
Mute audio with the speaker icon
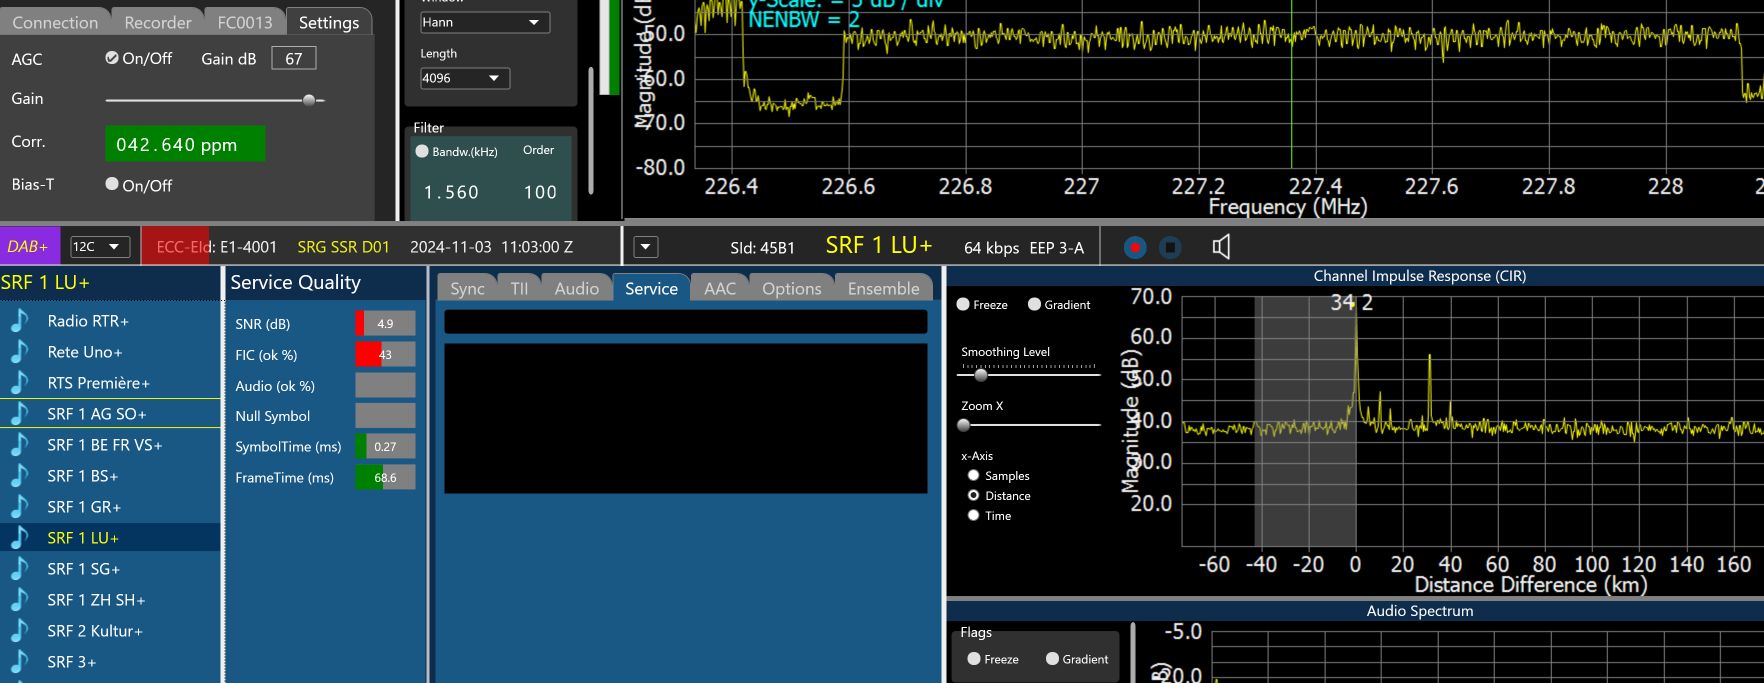(x=1221, y=247)
